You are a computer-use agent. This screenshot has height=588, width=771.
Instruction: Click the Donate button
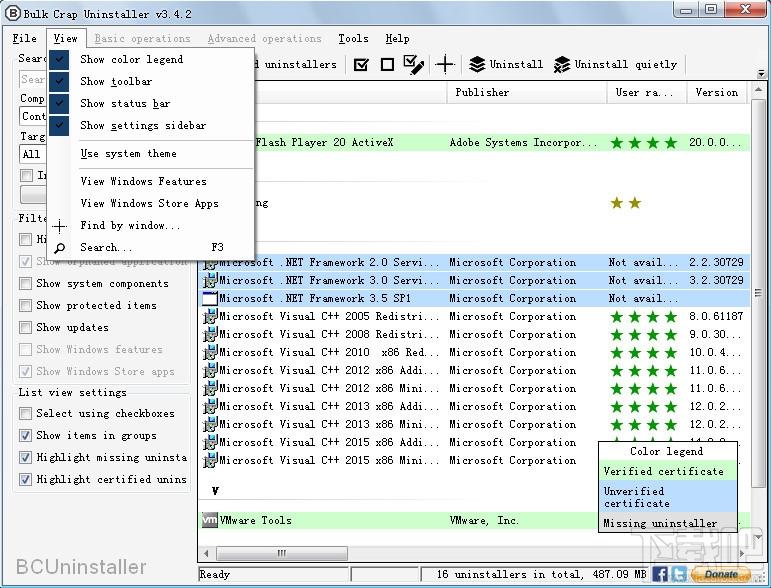click(x=721, y=574)
